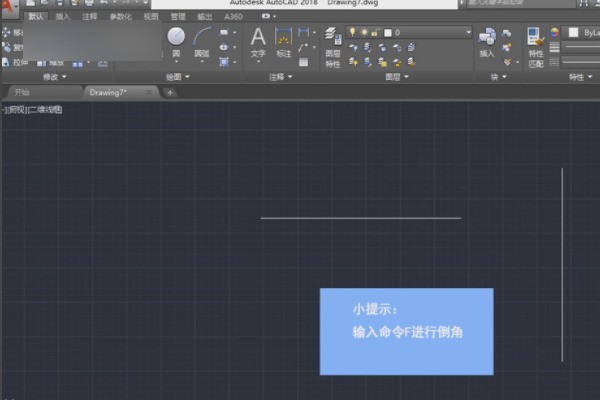The height and width of the screenshot is (400, 600).
Task: Select the Circle (圆) draw tool
Action: 176,41
